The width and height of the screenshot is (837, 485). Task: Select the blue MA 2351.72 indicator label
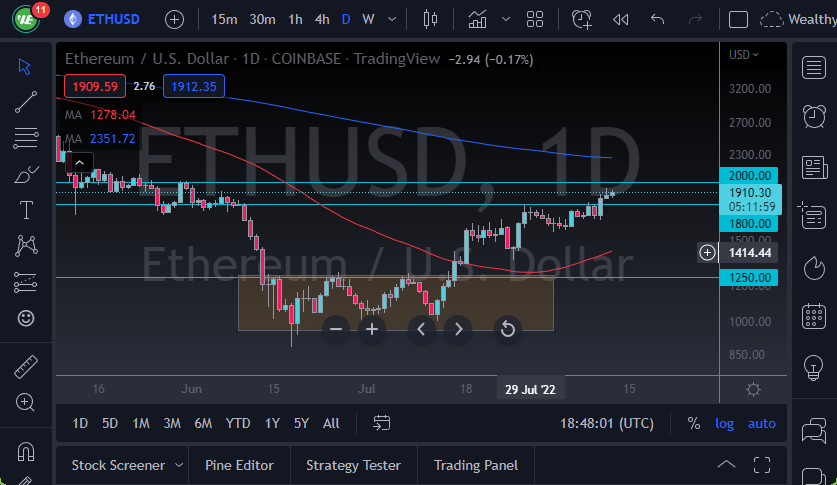(100, 139)
